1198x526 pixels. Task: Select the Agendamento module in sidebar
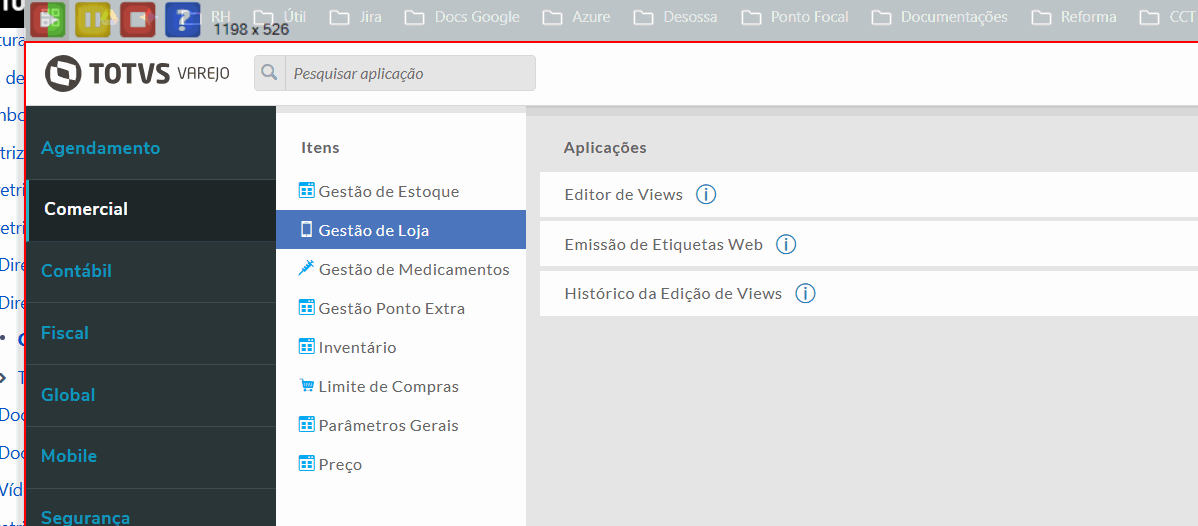click(100, 148)
